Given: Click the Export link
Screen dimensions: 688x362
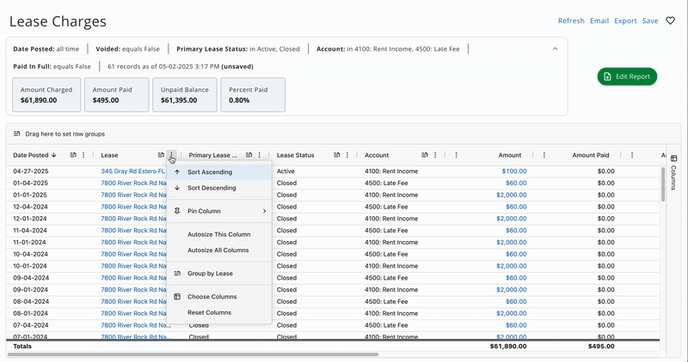Looking at the screenshot, I should click(x=625, y=21).
